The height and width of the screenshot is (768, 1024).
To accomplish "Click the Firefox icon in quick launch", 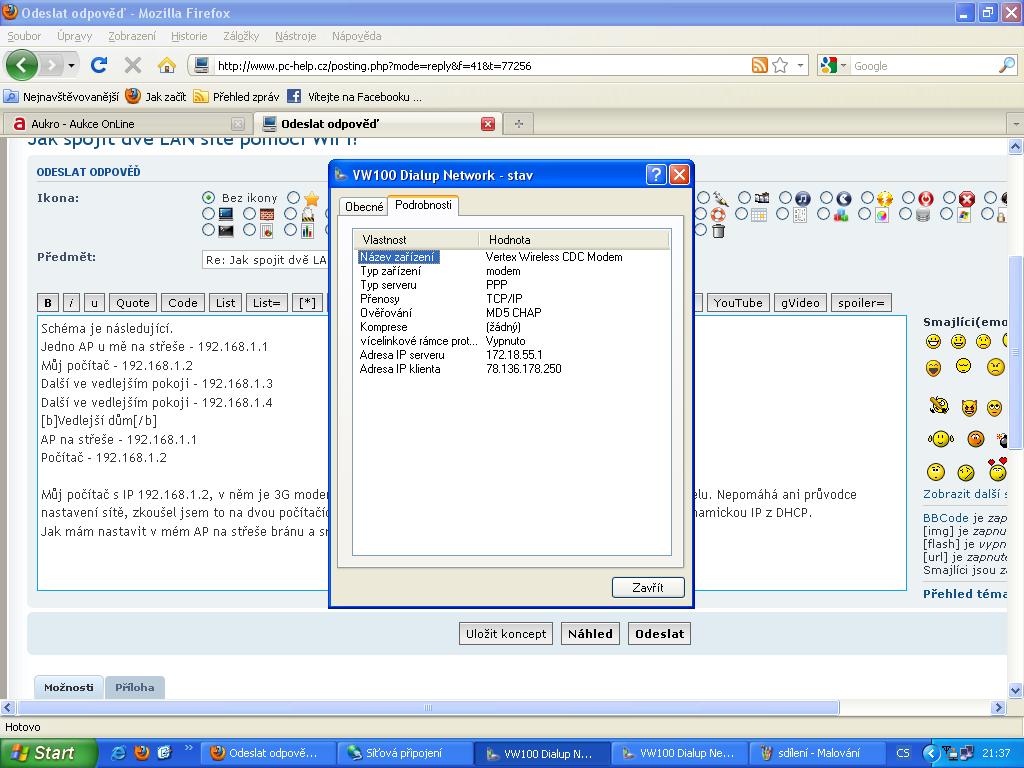I will pos(141,752).
